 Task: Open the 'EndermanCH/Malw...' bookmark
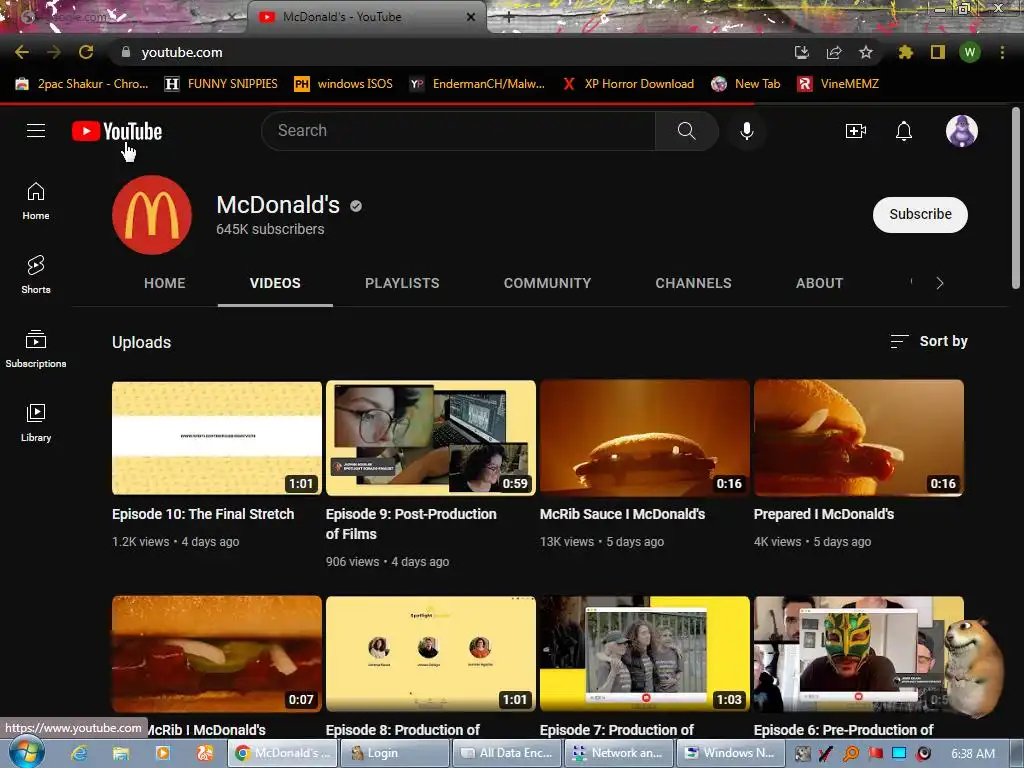[477, 84]
